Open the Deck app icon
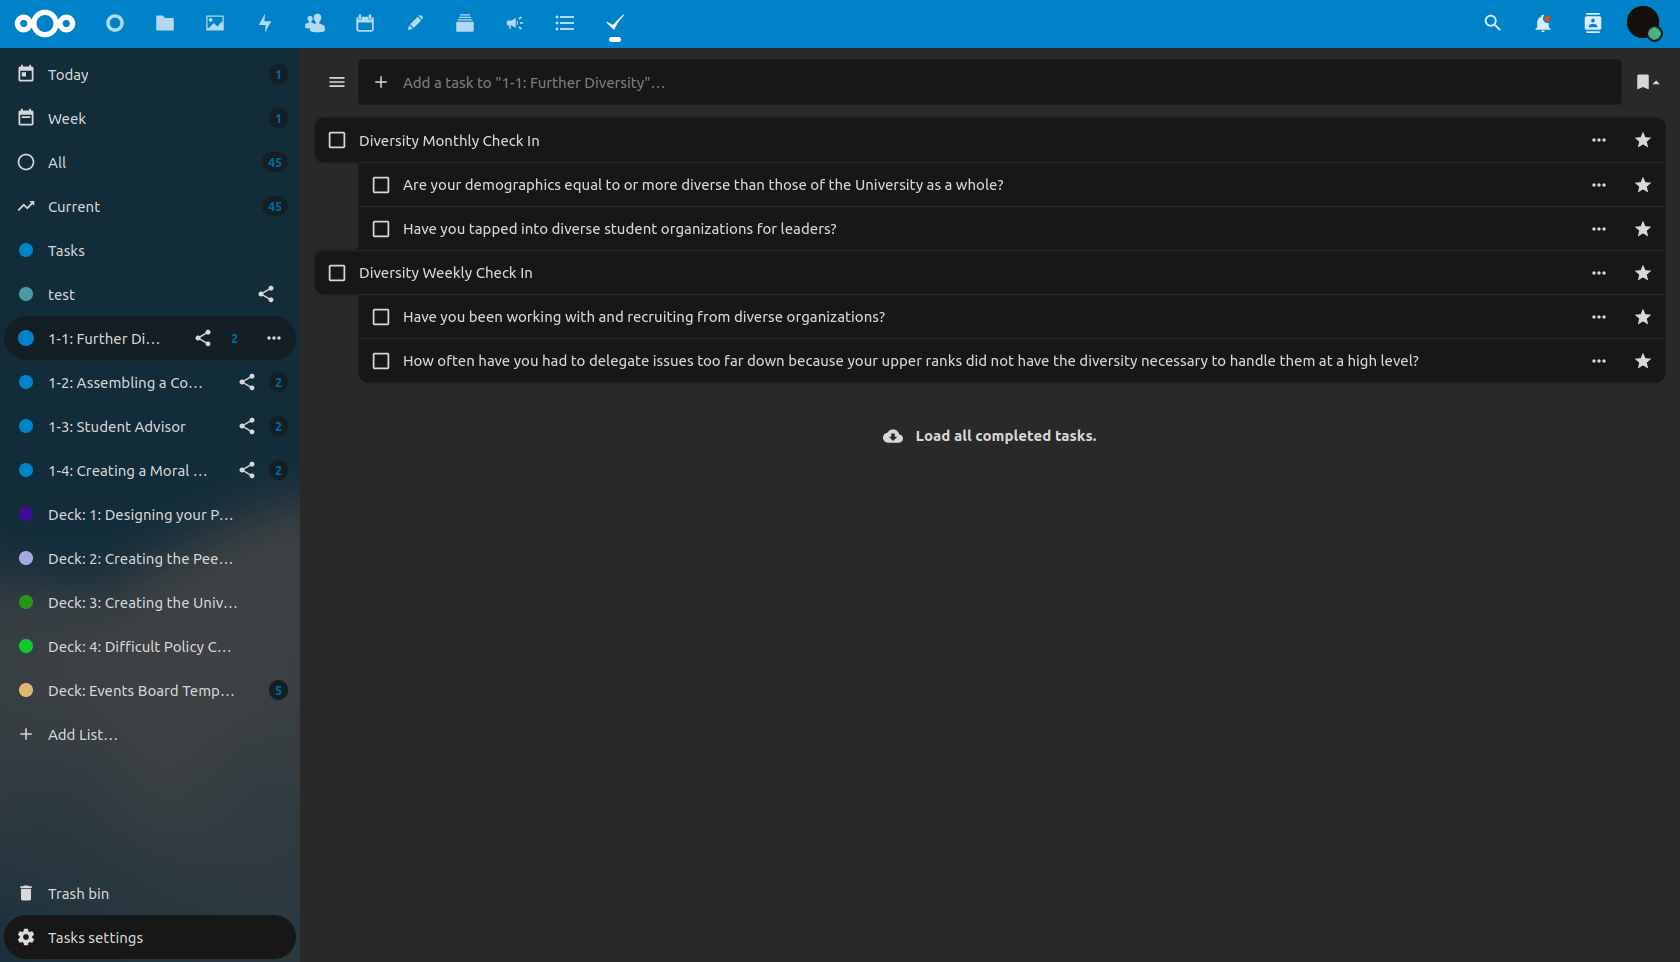This screenshot has width=1680, height=962. (x=465, y=23)
